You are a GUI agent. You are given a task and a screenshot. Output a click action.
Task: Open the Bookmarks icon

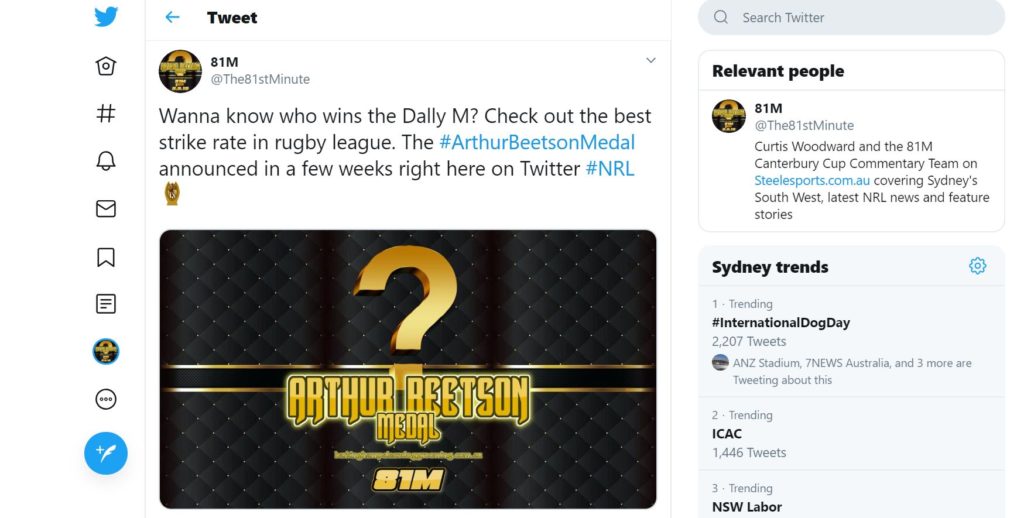point(106,257)
